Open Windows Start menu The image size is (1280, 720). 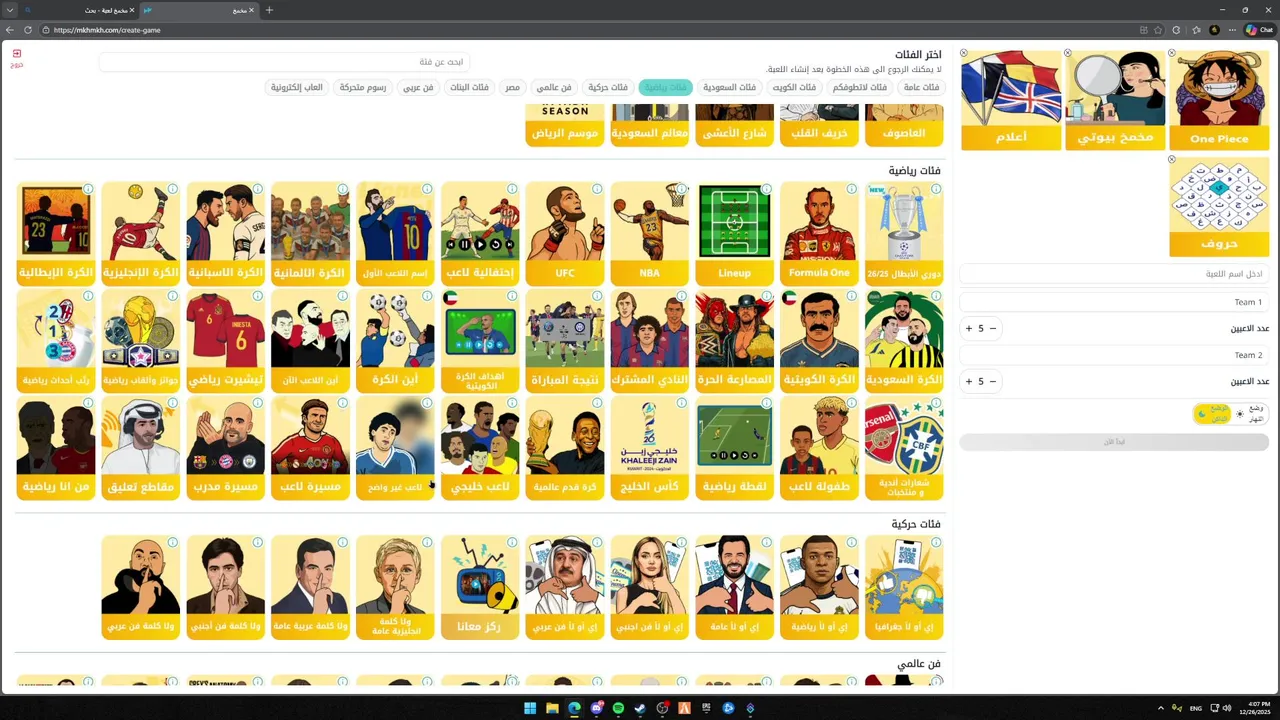pyautogui.click(x=530, y=708)
